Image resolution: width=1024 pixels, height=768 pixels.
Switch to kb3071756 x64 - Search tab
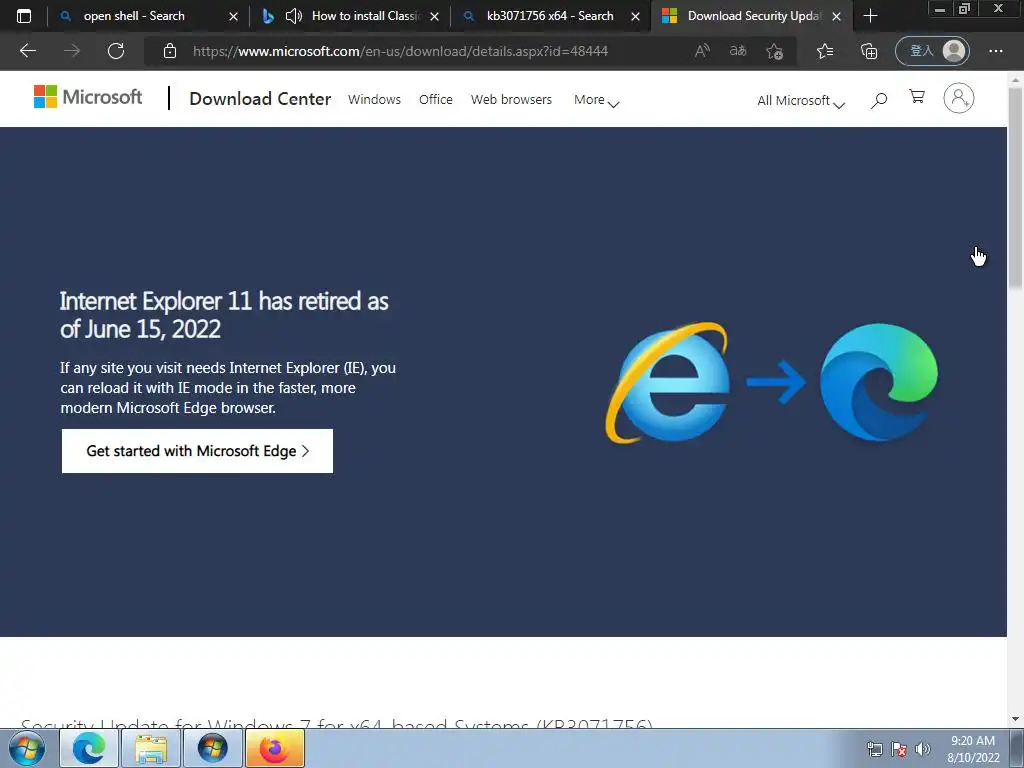pyautogui.click(x=550, y=16)
